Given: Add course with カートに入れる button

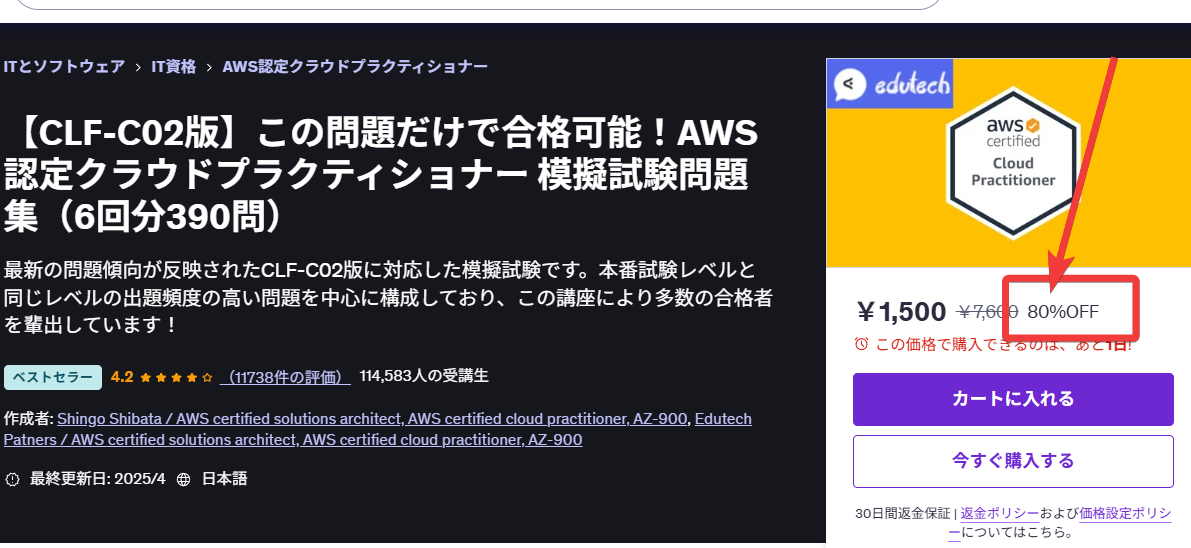Looking at the screenshot, I should click(x=1013, y=399).
